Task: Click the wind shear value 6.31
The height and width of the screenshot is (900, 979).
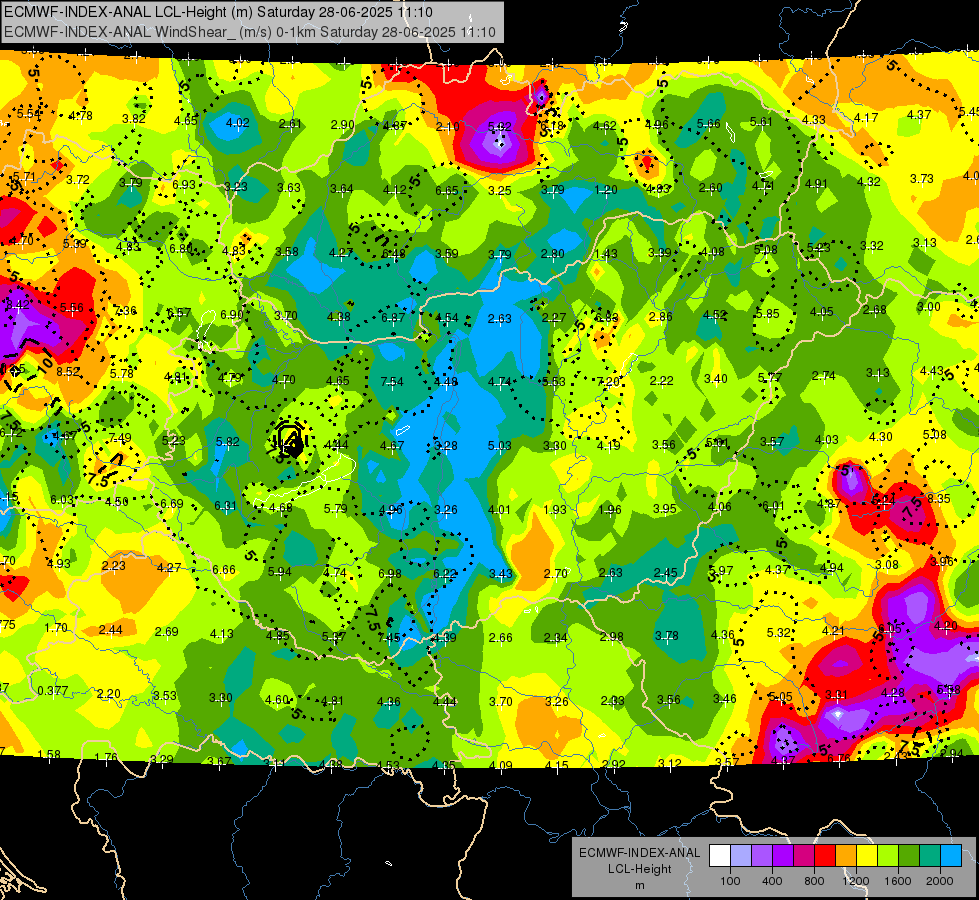Action: (225, 506)
